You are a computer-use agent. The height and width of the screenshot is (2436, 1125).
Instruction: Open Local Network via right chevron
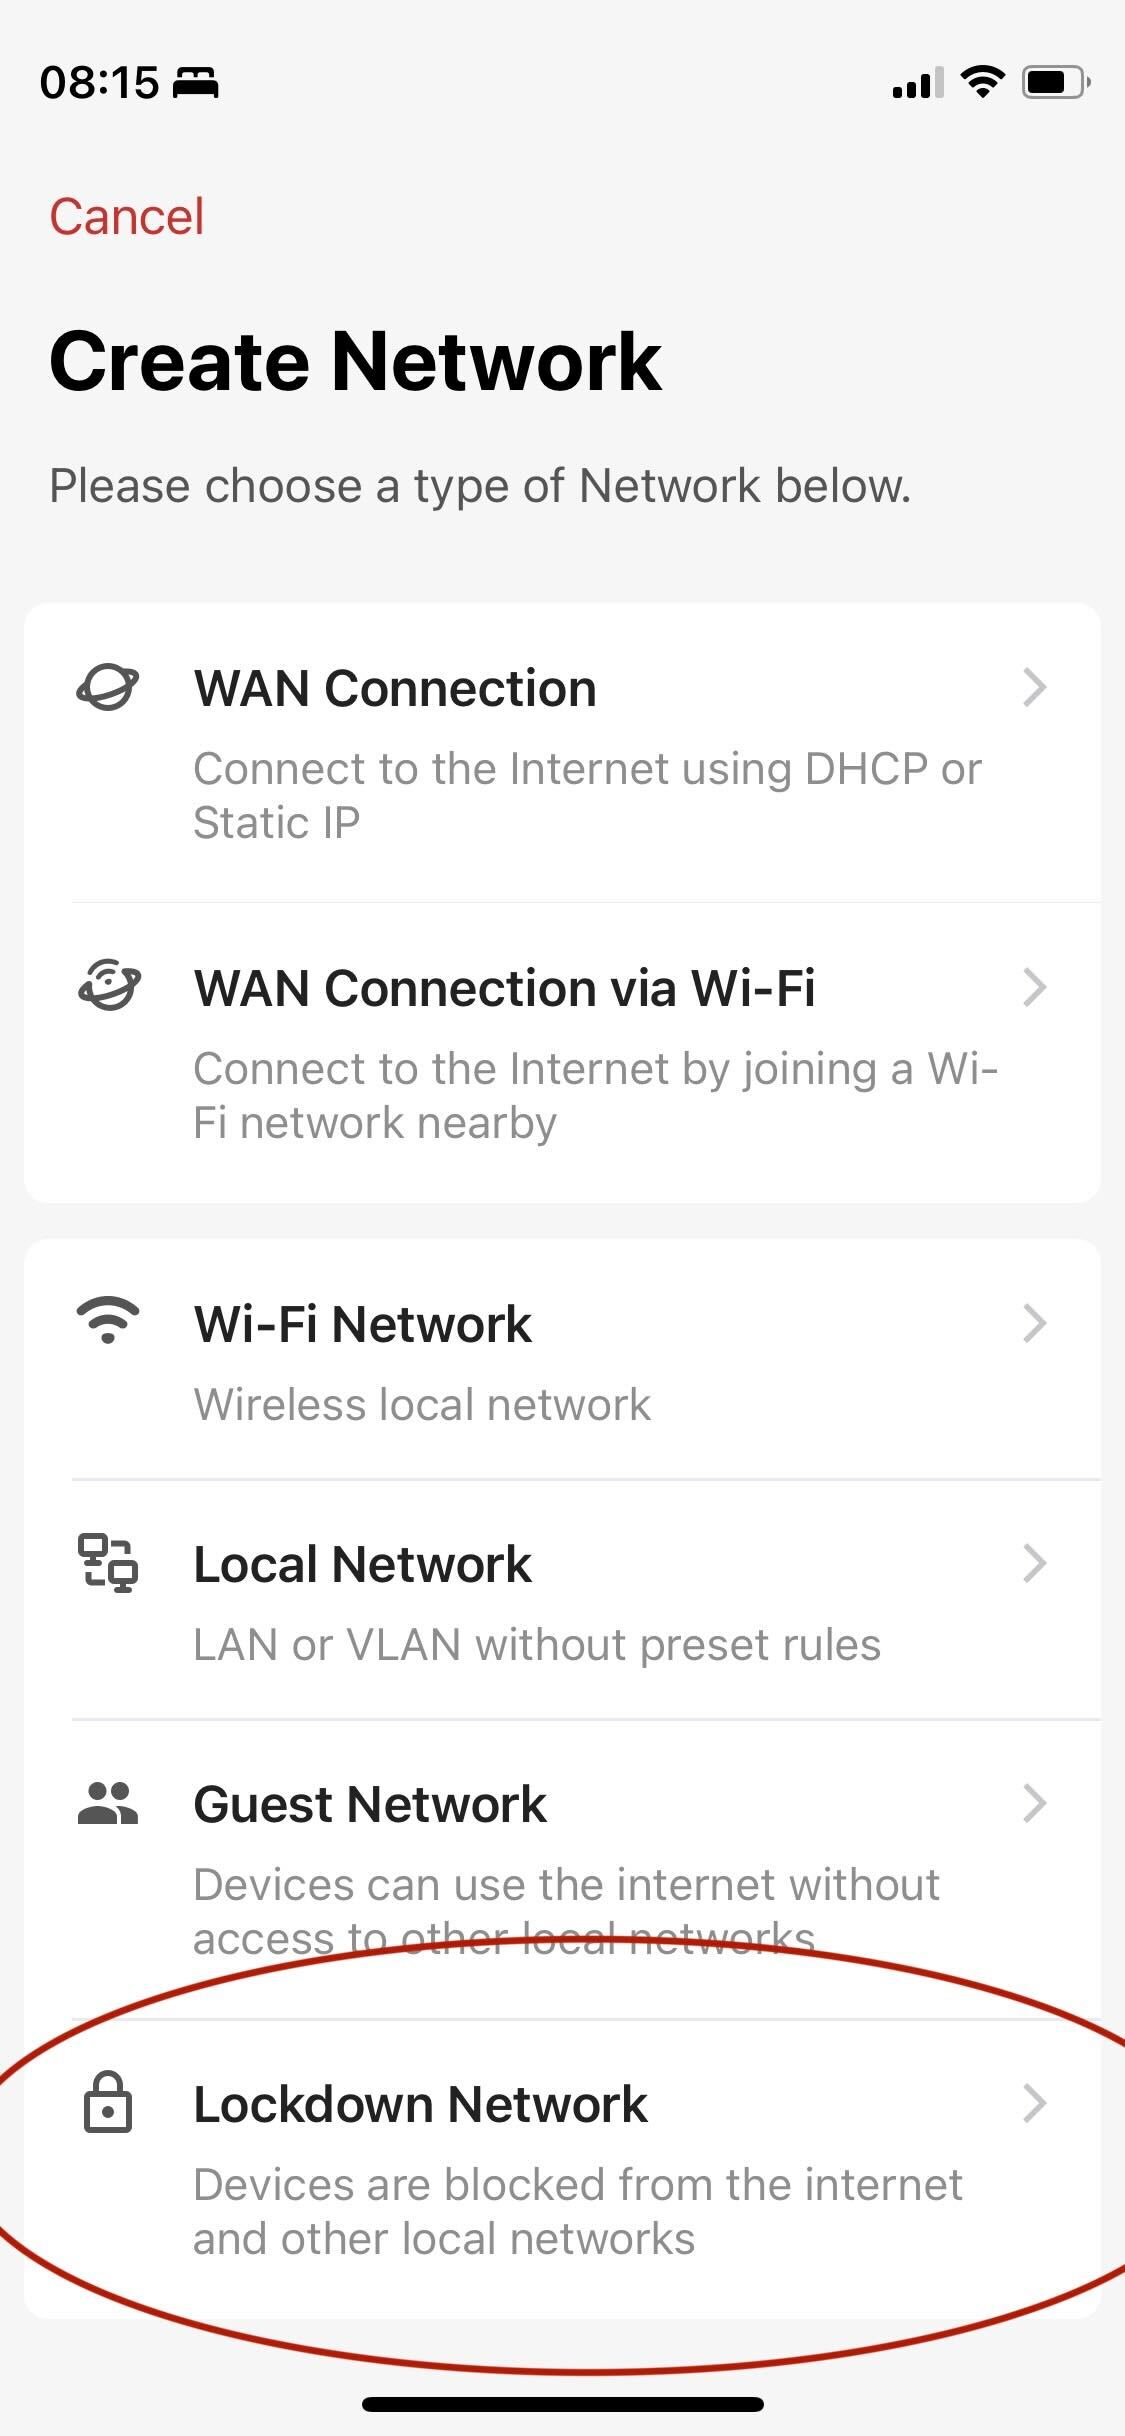1035,1563
